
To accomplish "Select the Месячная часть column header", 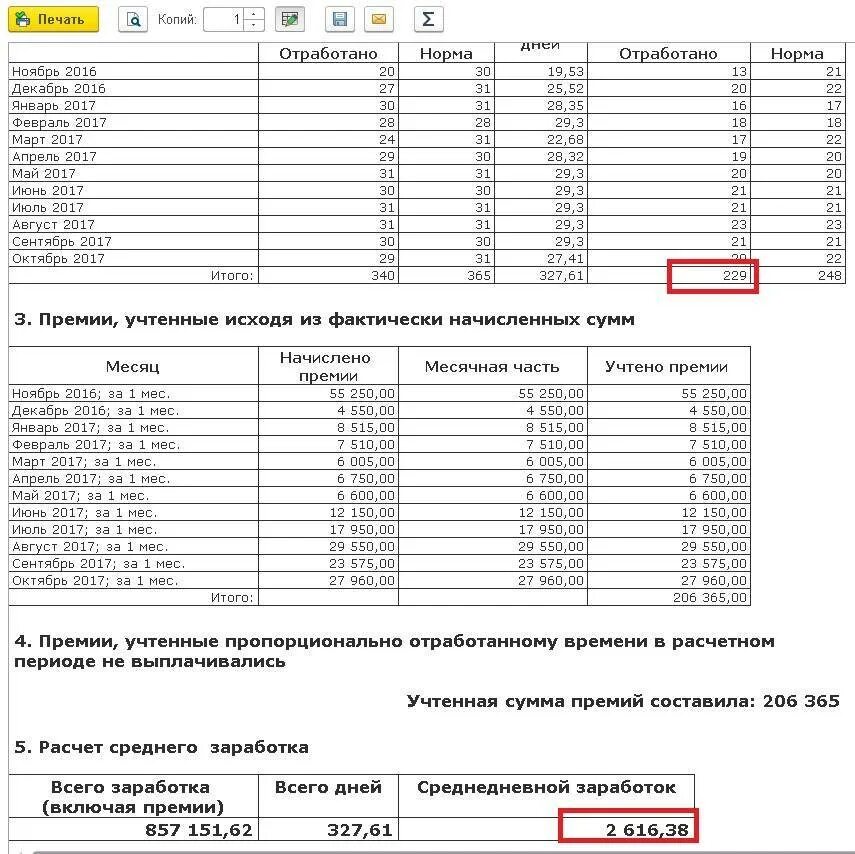I will [x=492, y=366].
